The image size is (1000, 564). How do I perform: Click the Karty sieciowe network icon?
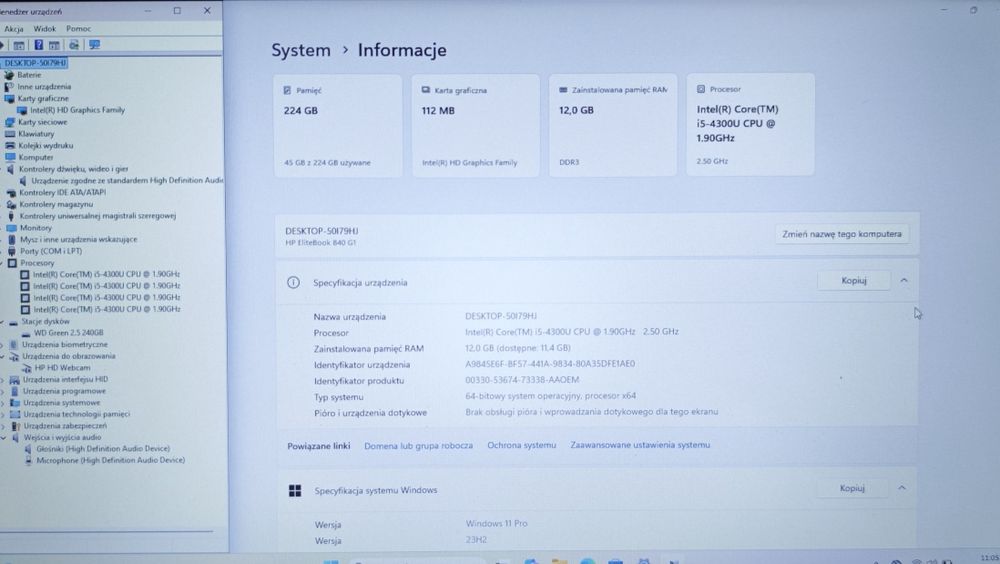tap(10, 122)
